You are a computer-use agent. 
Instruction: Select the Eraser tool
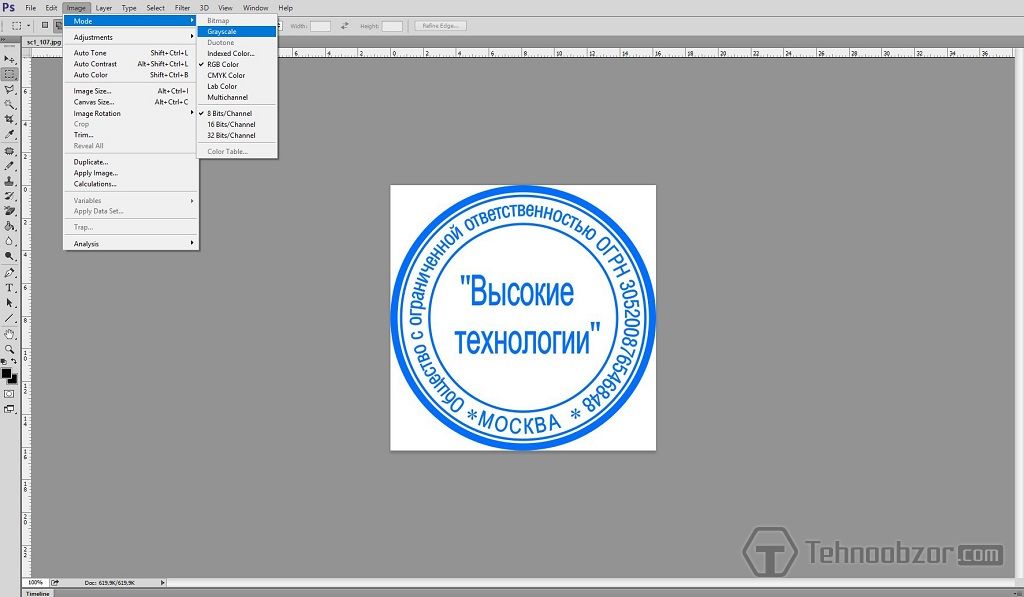[x=9, y=211]
